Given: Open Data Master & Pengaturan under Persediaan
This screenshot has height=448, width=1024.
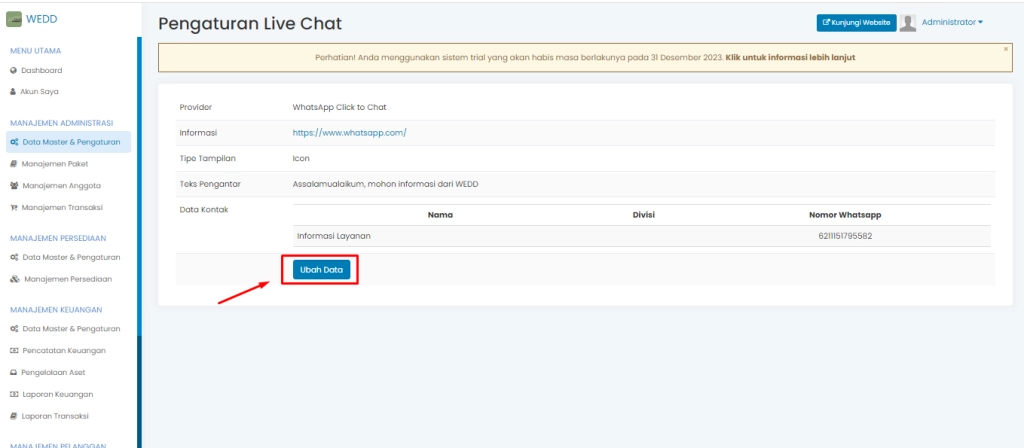Looking at the screenshot, I should 70,257.
